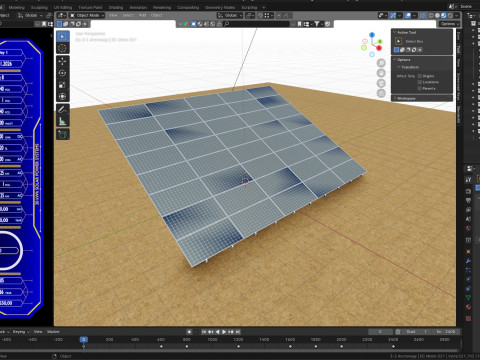480x360 pixels.
Task: Click the blue Z axis on navigation gizmo
Action: pos(372,35)
